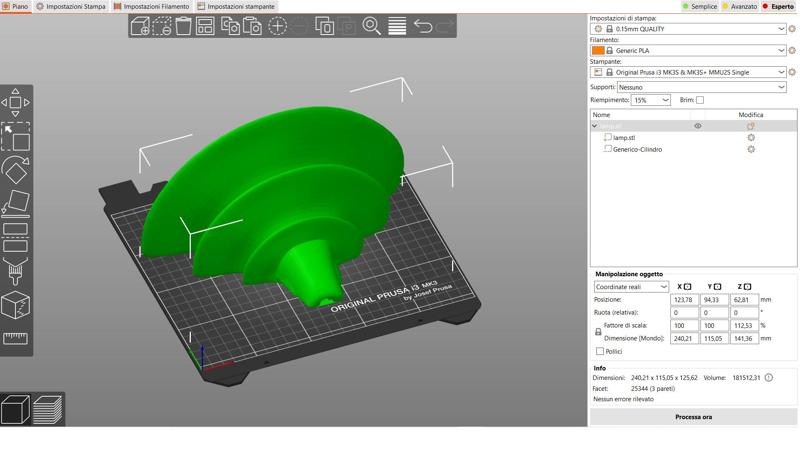Activate the Place on face tool
The width and height of the screenshot is (800, 450).
pos(16,203)
